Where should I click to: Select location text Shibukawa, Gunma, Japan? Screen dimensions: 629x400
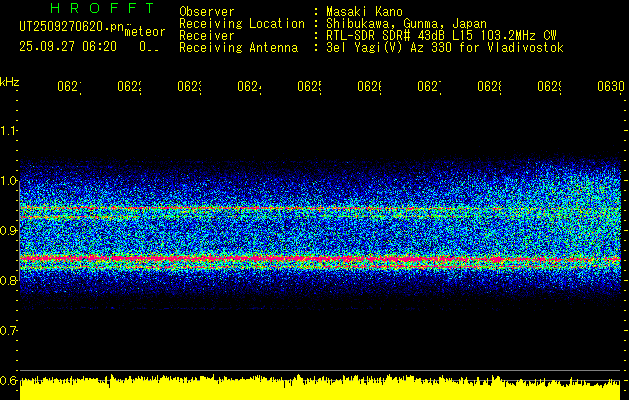coord(406,24)
